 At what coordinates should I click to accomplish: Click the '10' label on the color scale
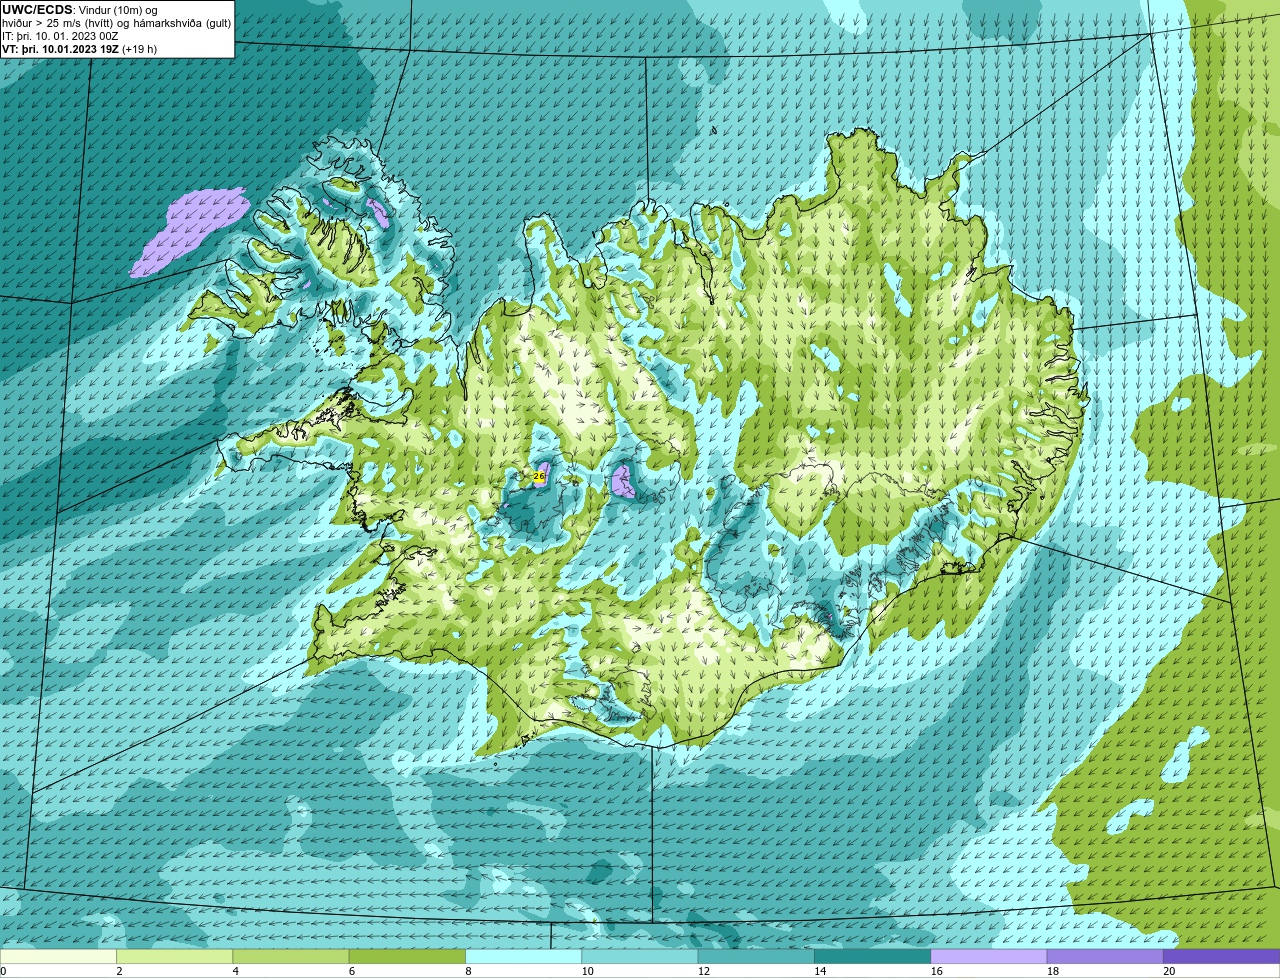click(x=587, y=971)
